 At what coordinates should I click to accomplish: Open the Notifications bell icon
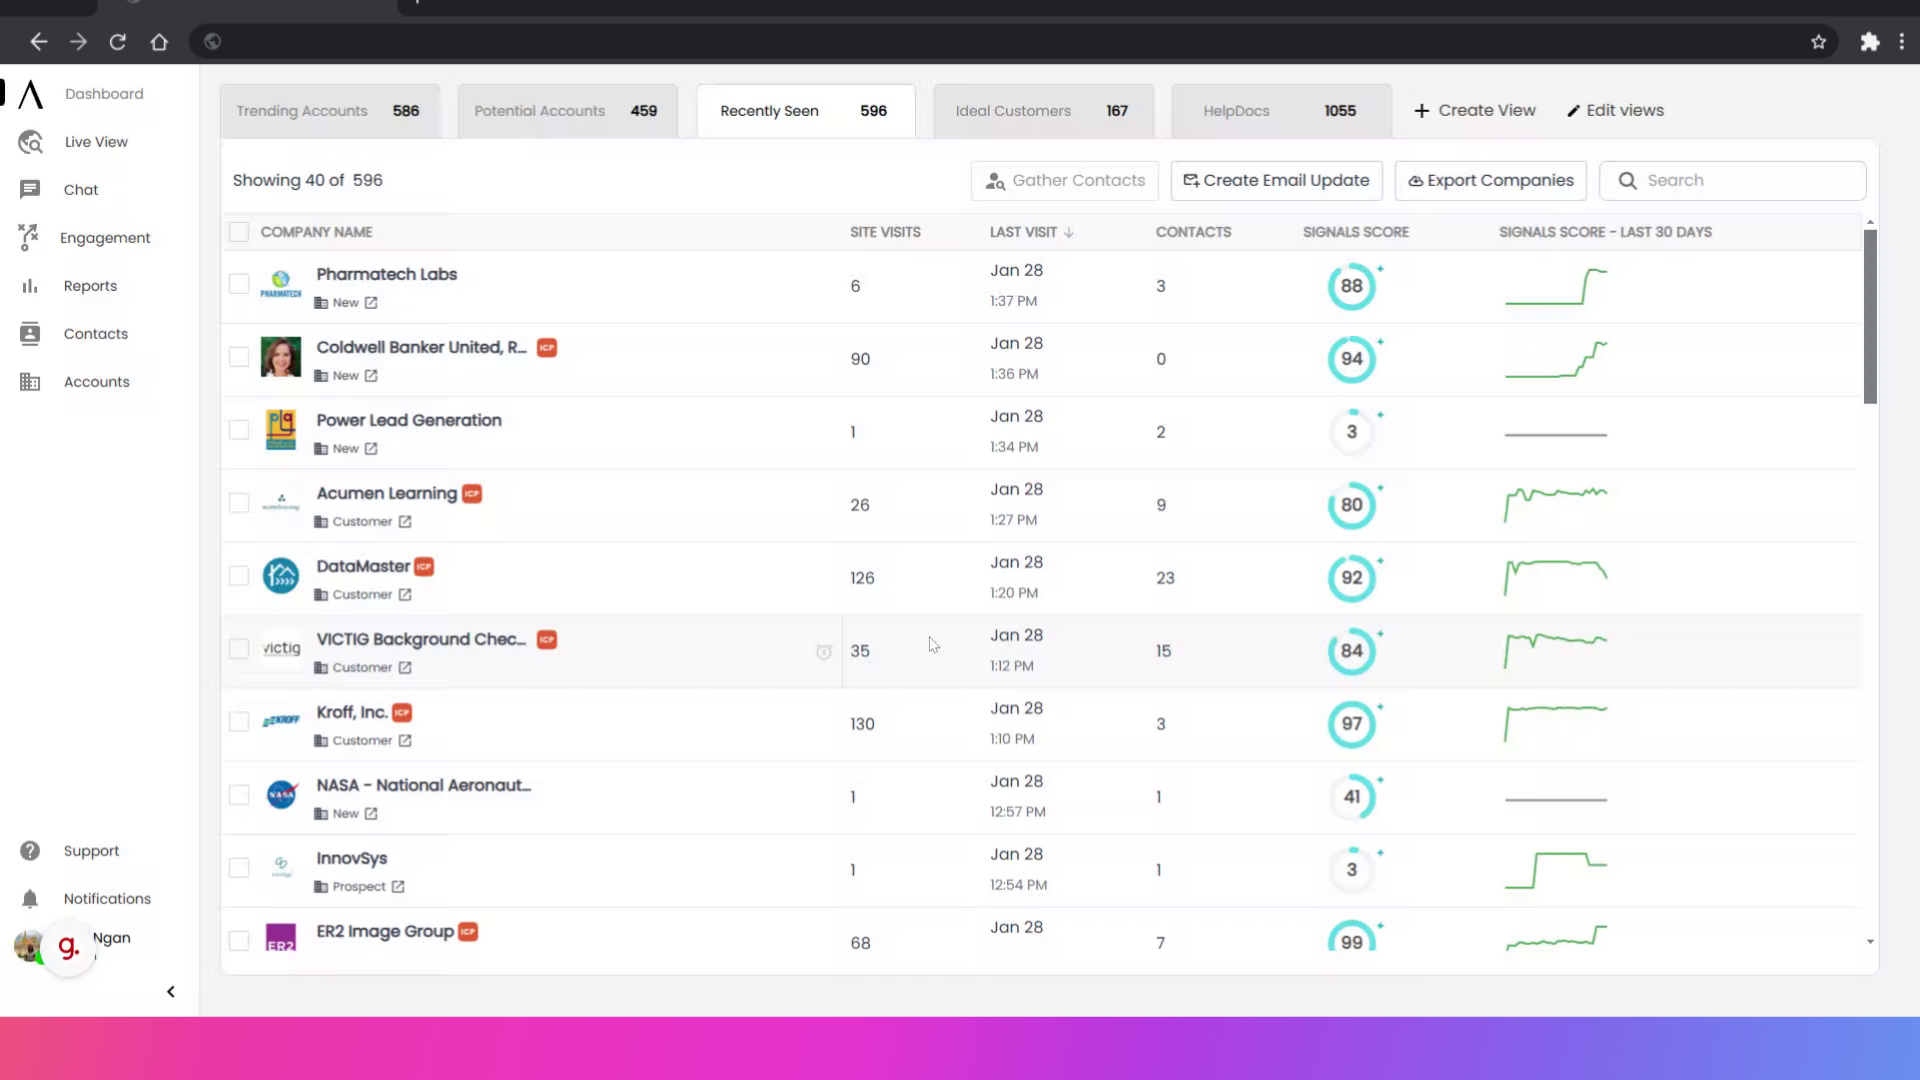pos(30,899)
